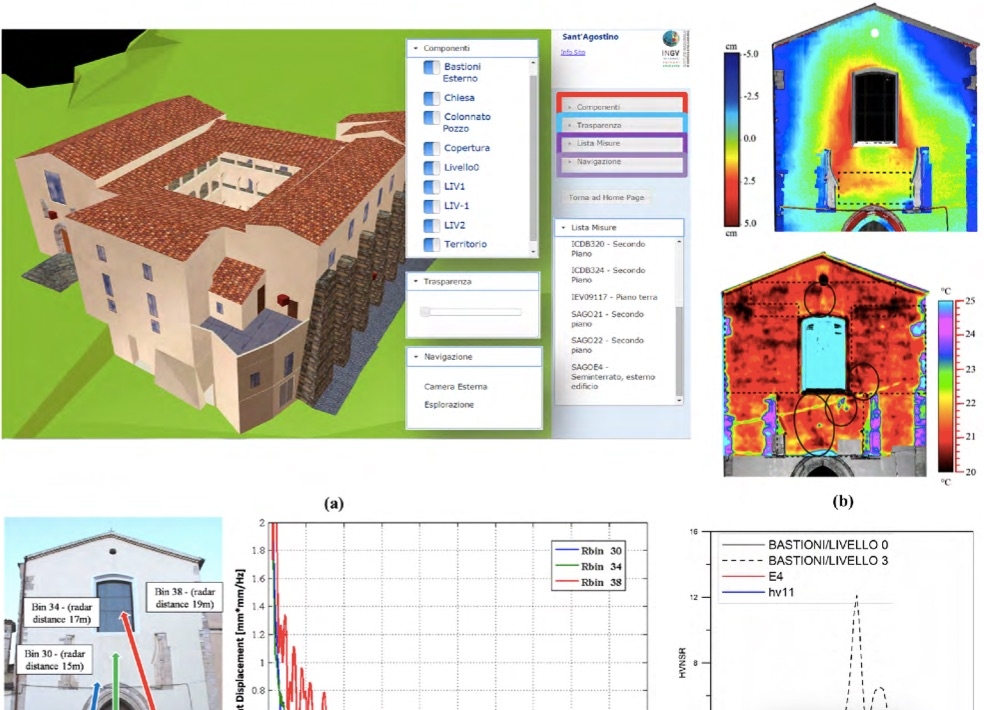Toggle the Livello0 component checkbox
Screen dimensions: 984x710
tap(431, 168)
